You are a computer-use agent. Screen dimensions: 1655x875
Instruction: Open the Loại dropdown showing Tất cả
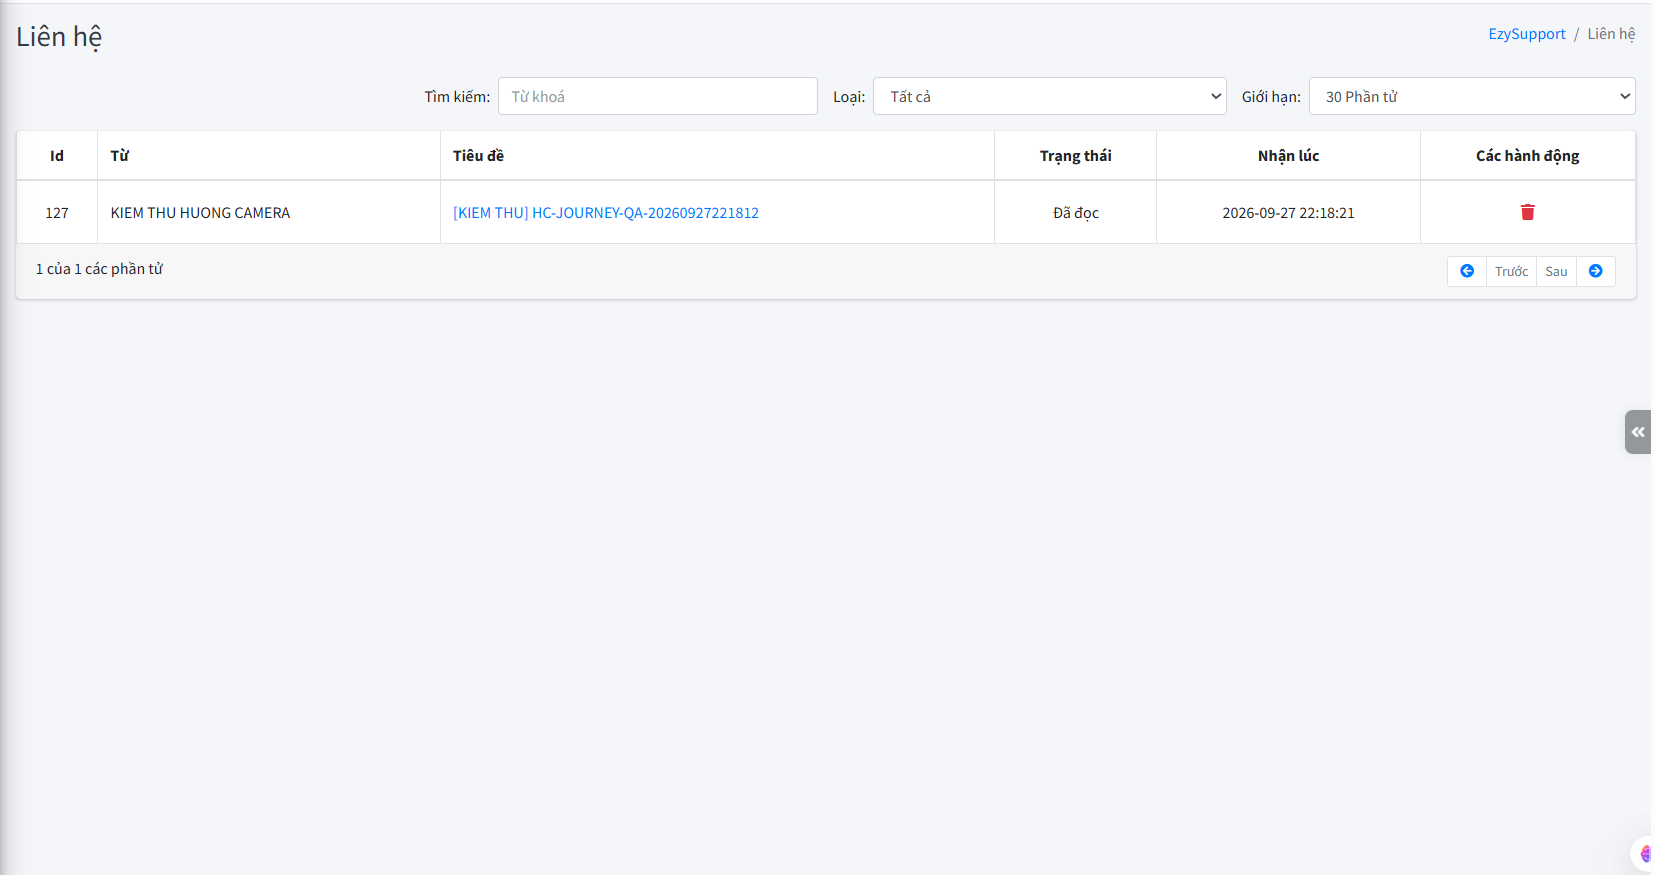click(1049, 96)
